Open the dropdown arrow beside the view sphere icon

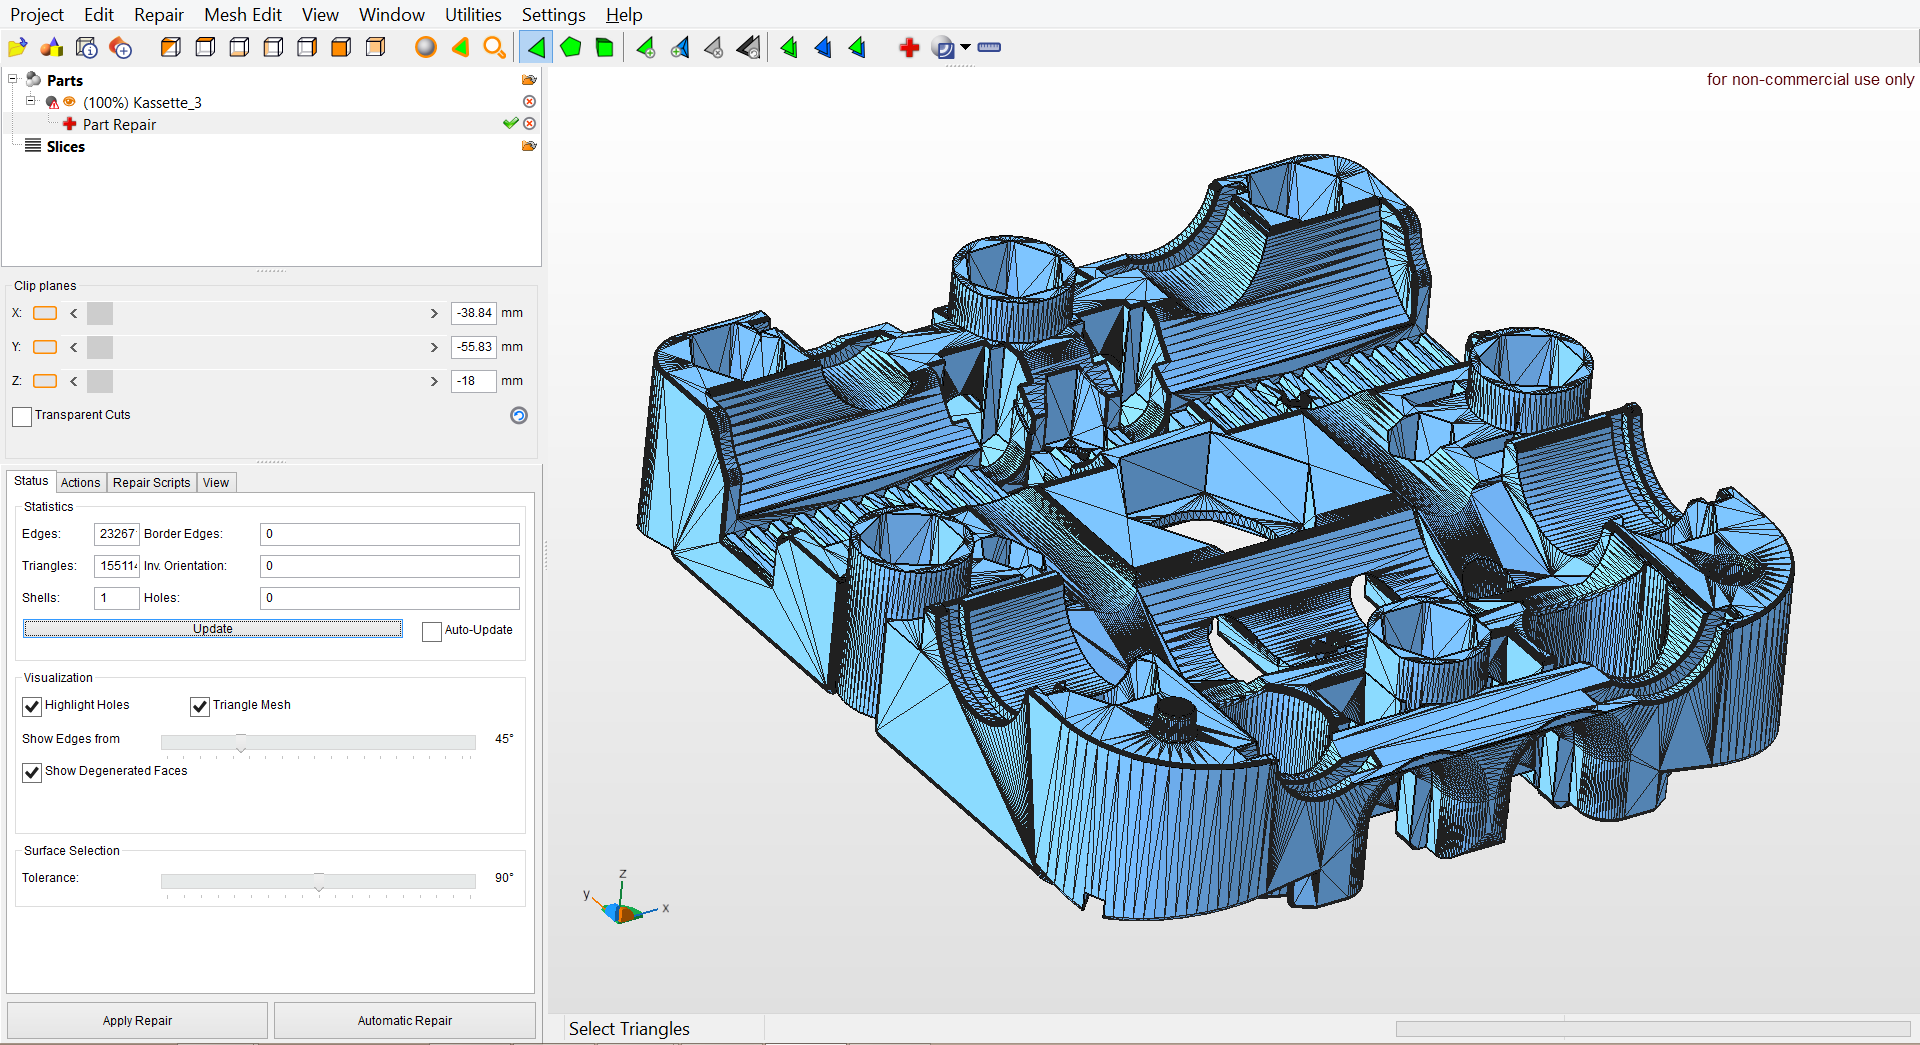pyautogui.click(x=965, y=48)
